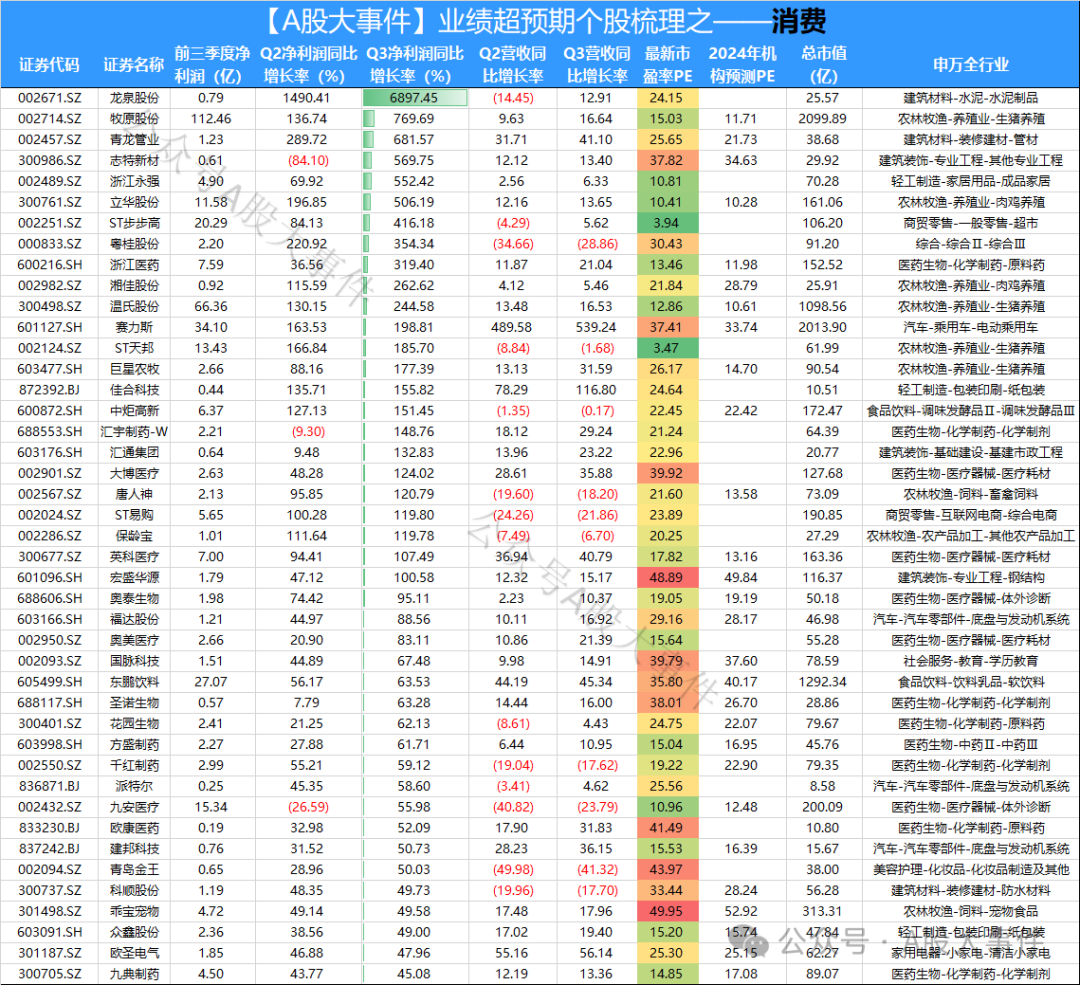Select the 牧原股份 name cell

click(134, 118)
